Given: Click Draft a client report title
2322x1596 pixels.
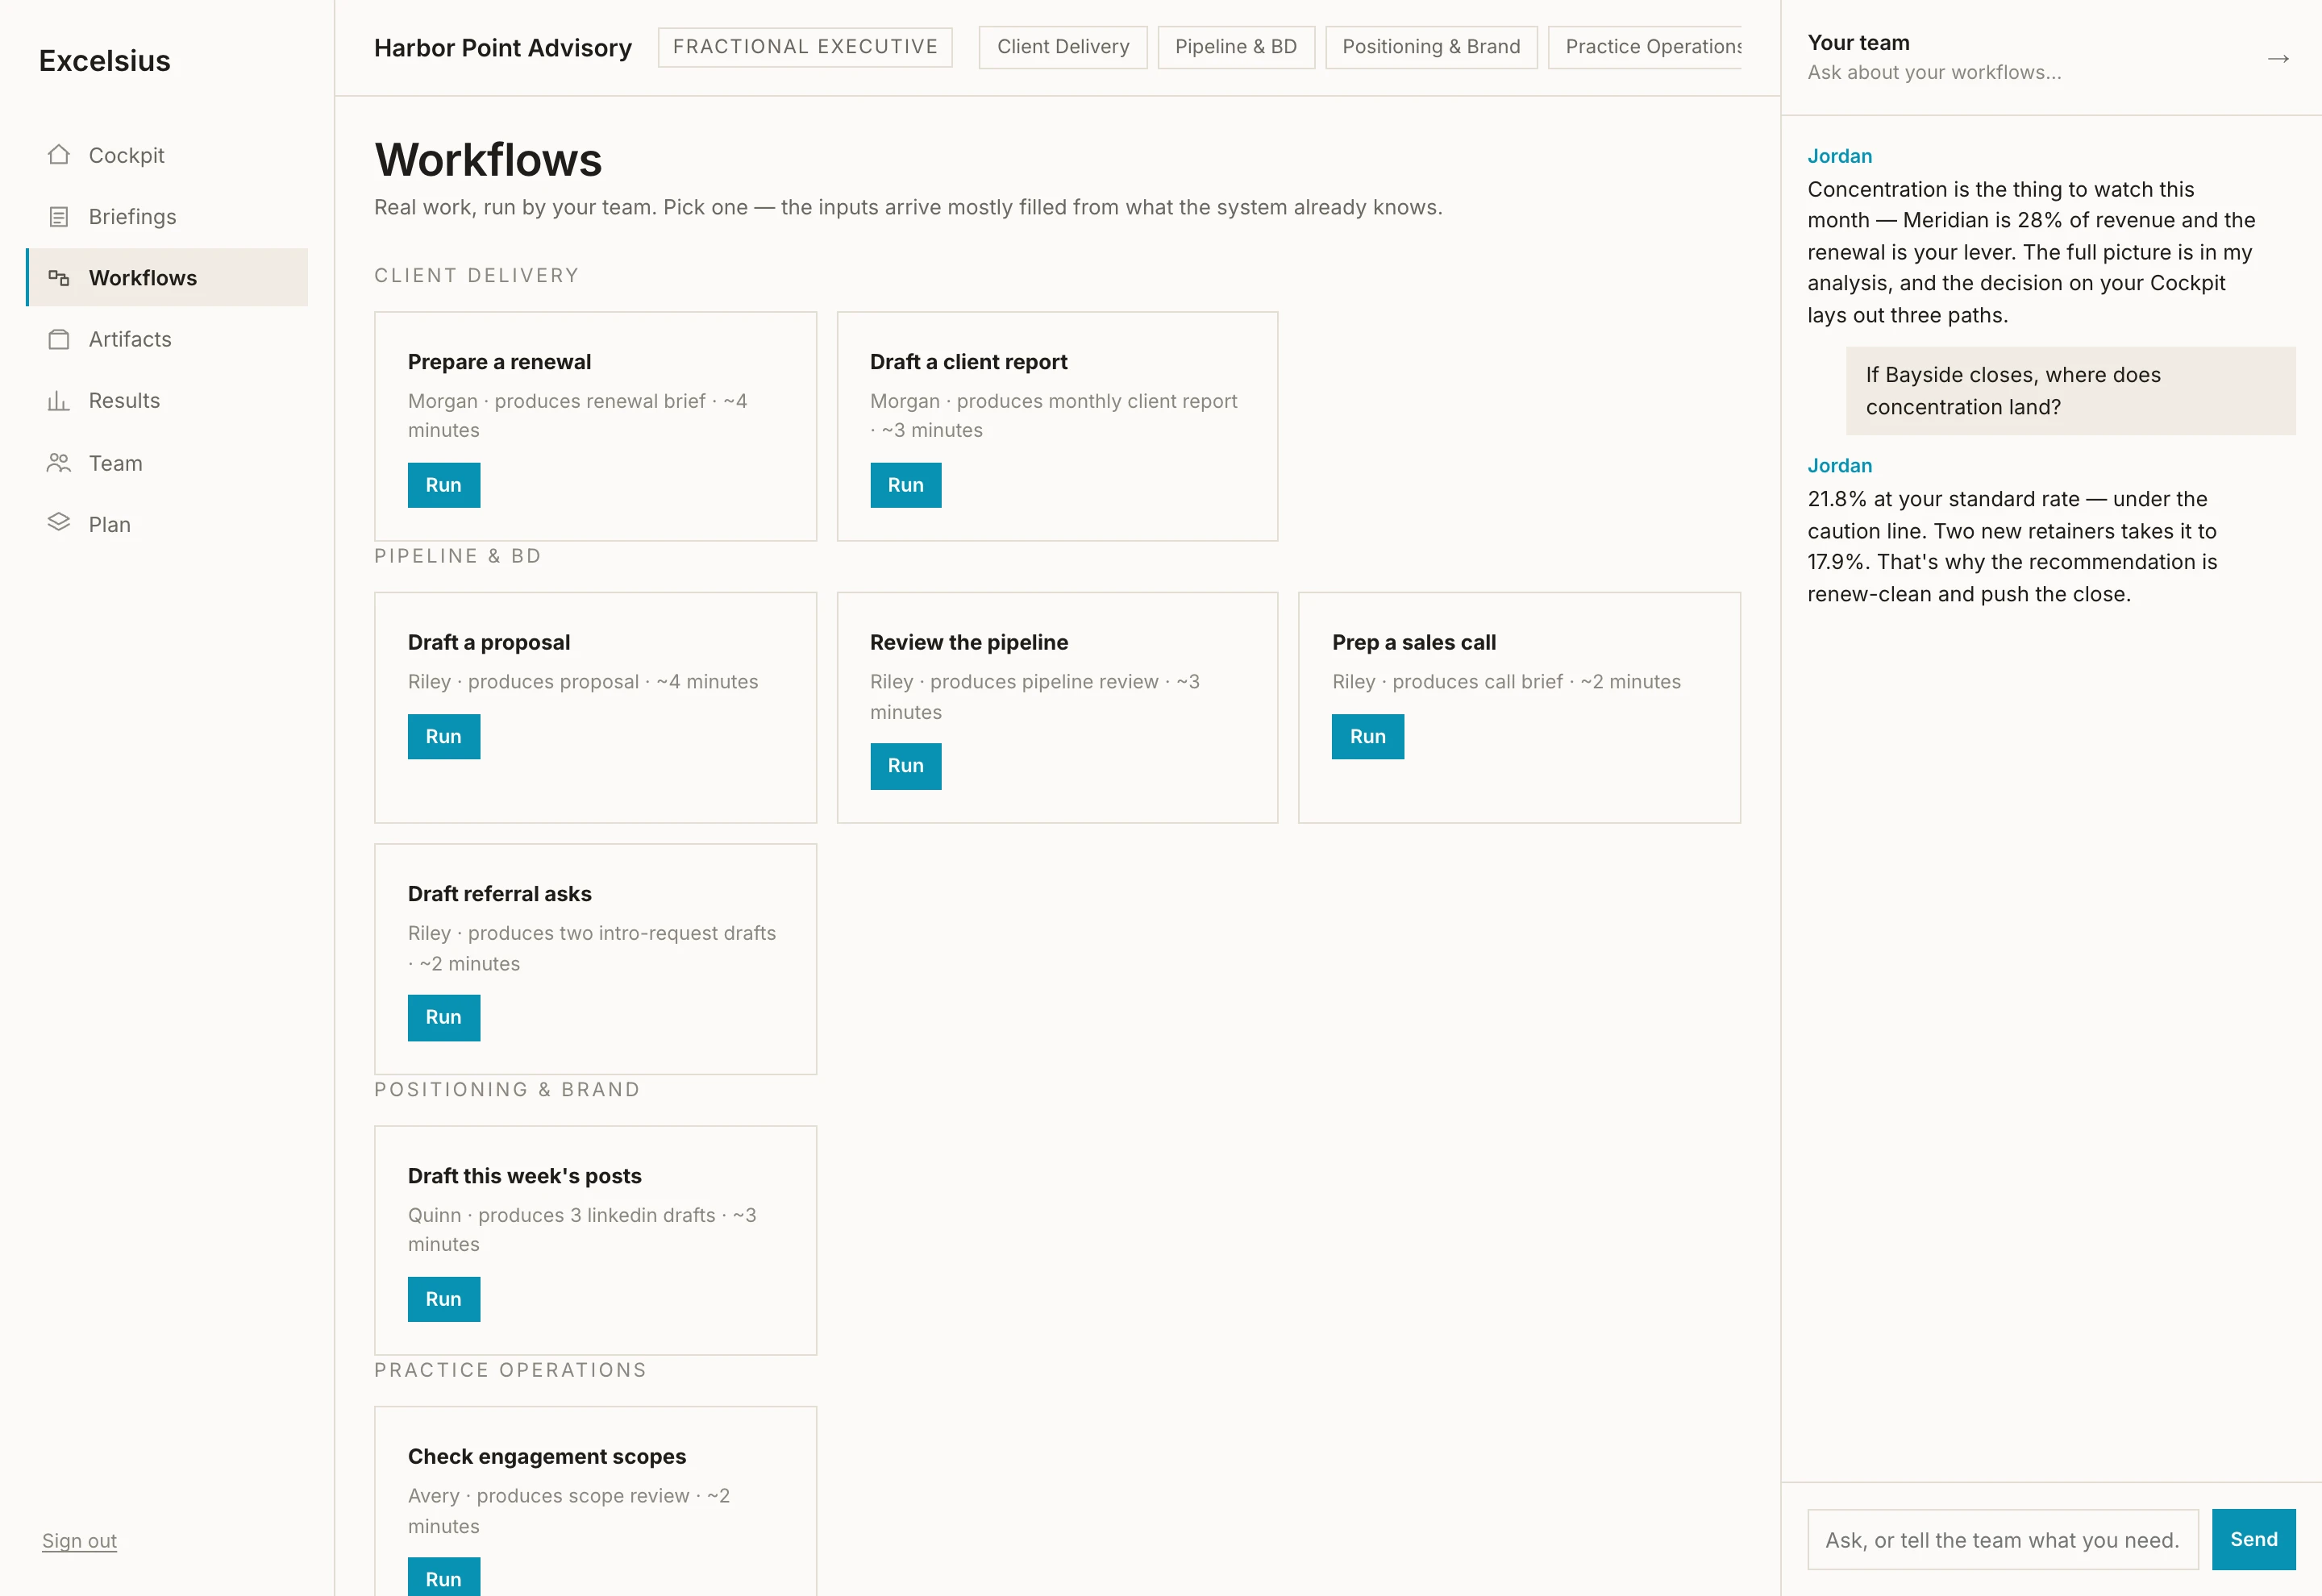Looking at the screenshot, I should tap(968, 362).
